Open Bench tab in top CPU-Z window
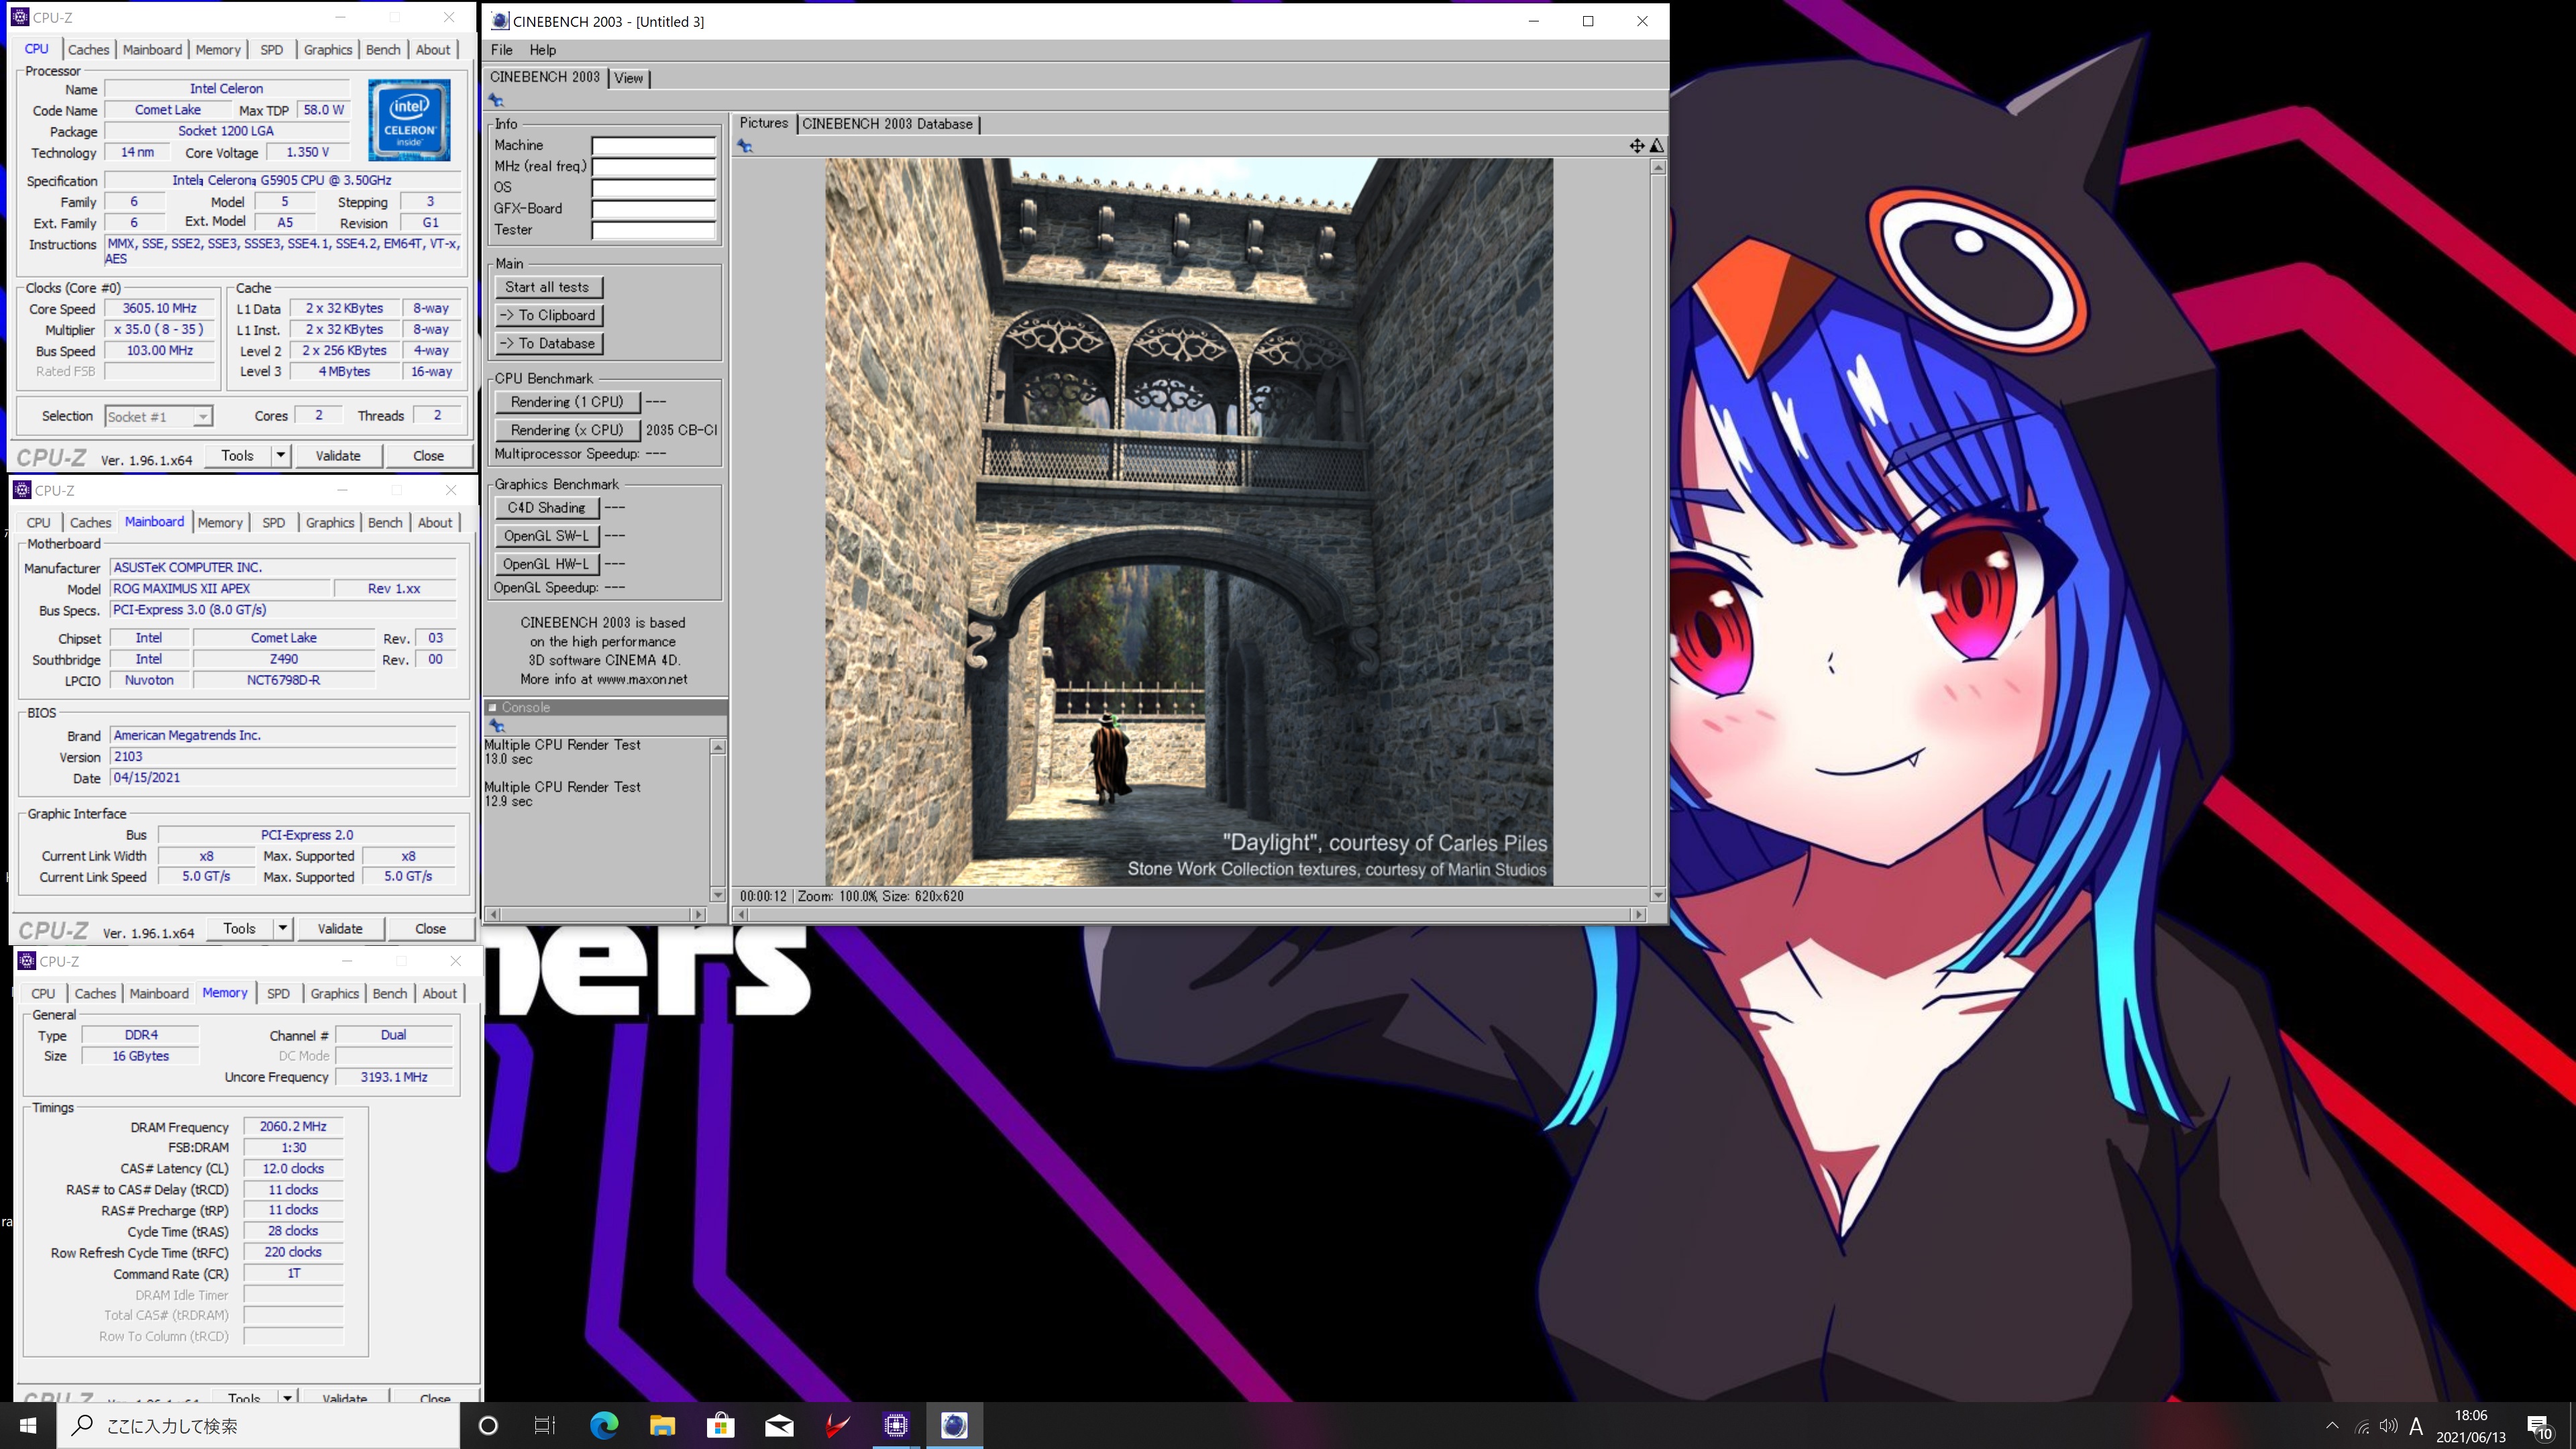This screenshot has height=1449, width=2576. 382,49
